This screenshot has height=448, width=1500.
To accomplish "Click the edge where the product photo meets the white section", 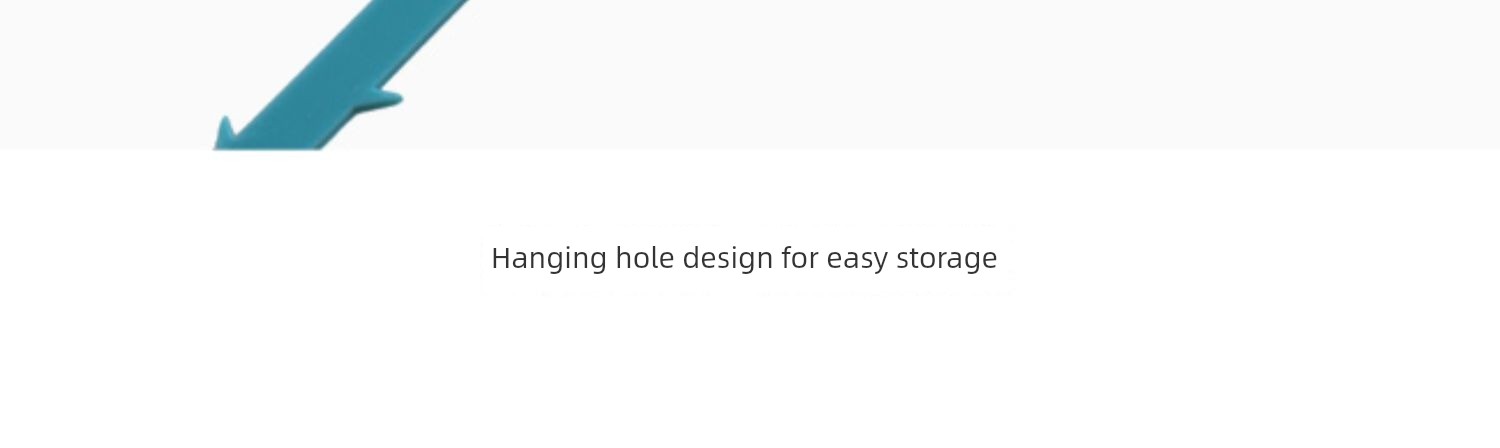I will pos(750,150).
